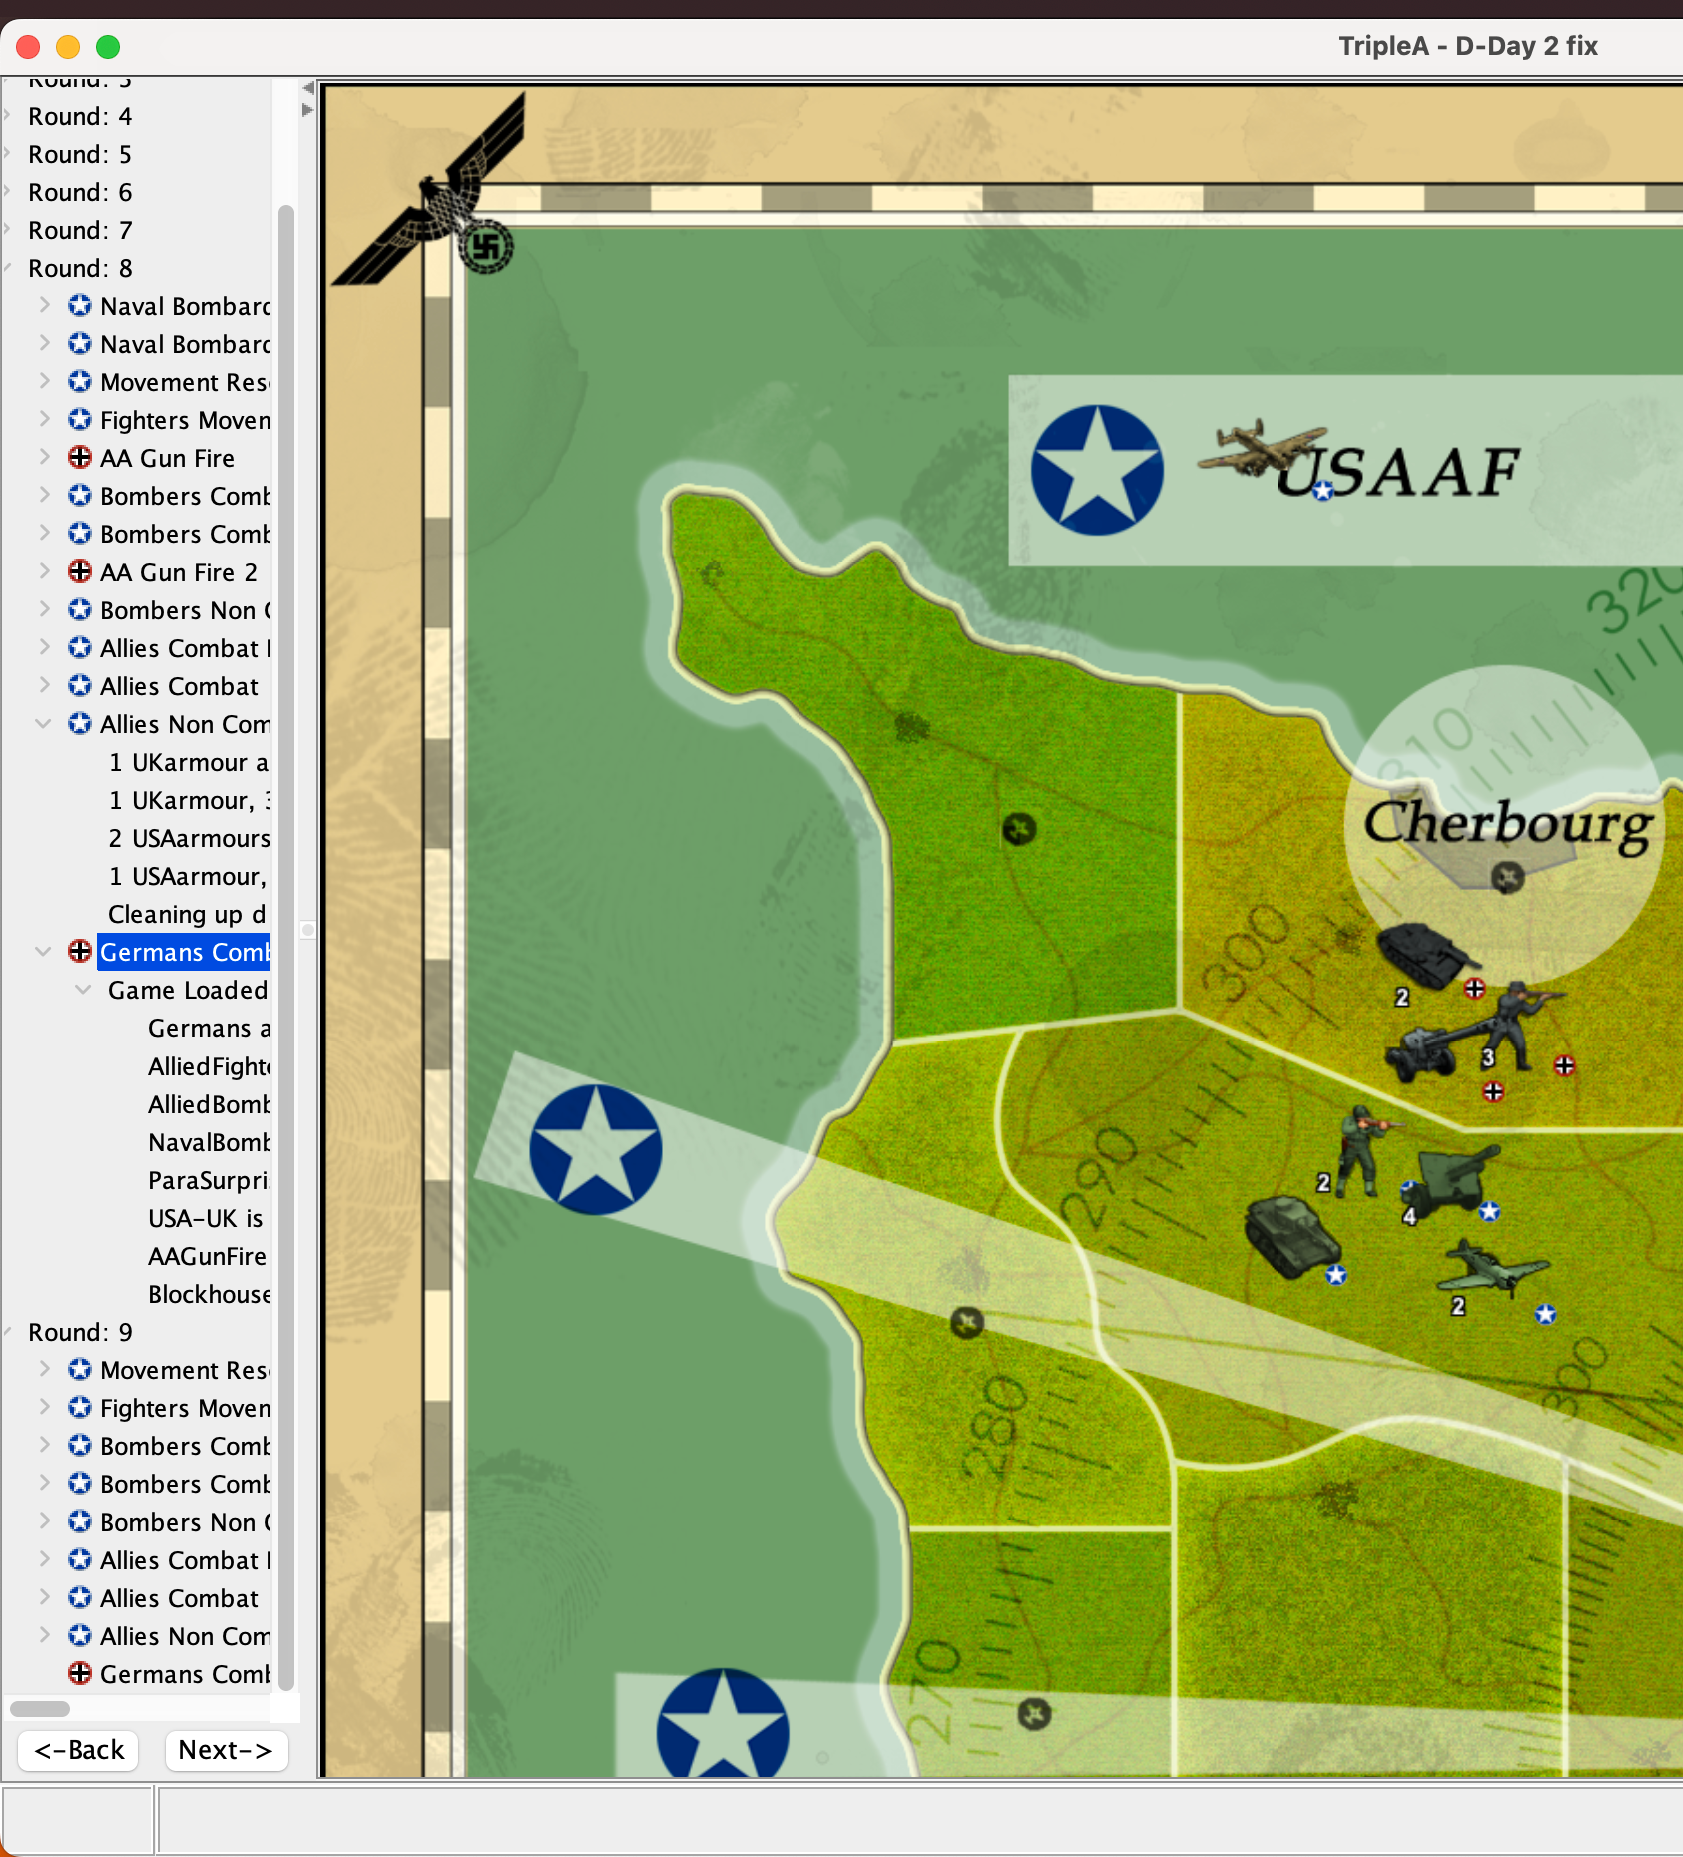Expand the Round: 4 history node
This screenshot has width=1683, height=1857.
(x=8, y=115)
